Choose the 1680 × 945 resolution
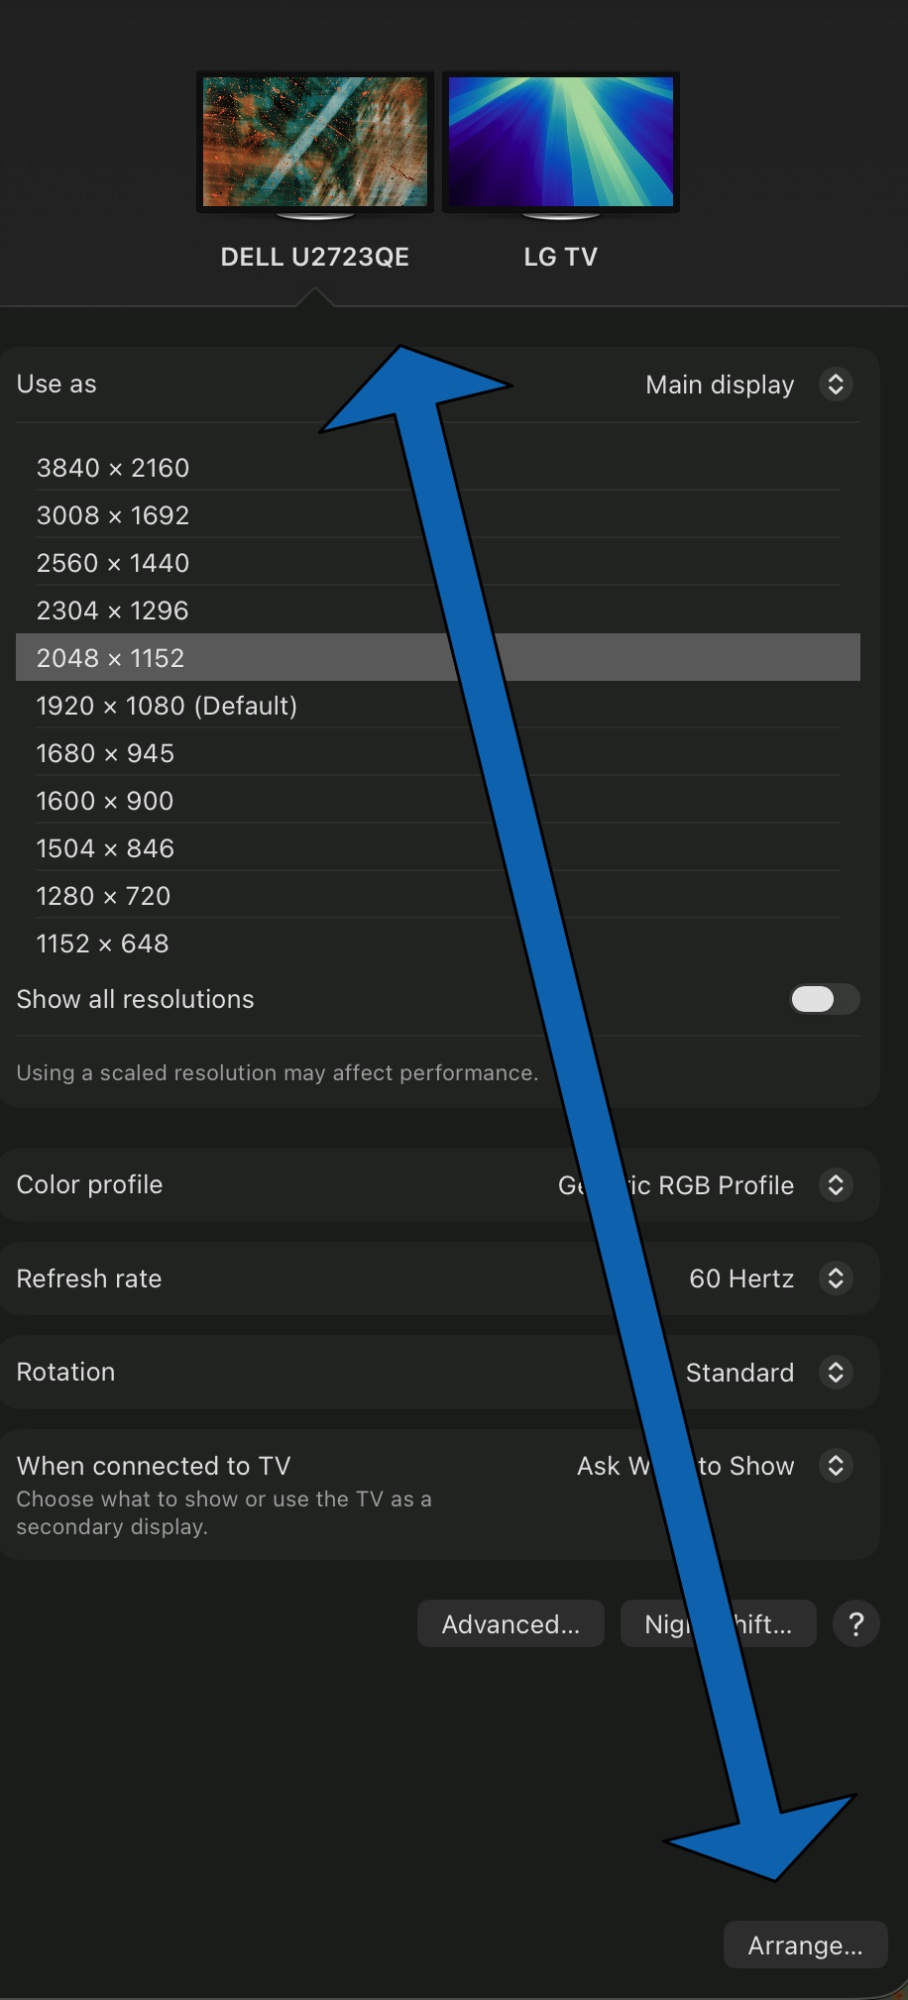Image resolution: width=908 pixels, height=2000 pixels. (106, 754)
